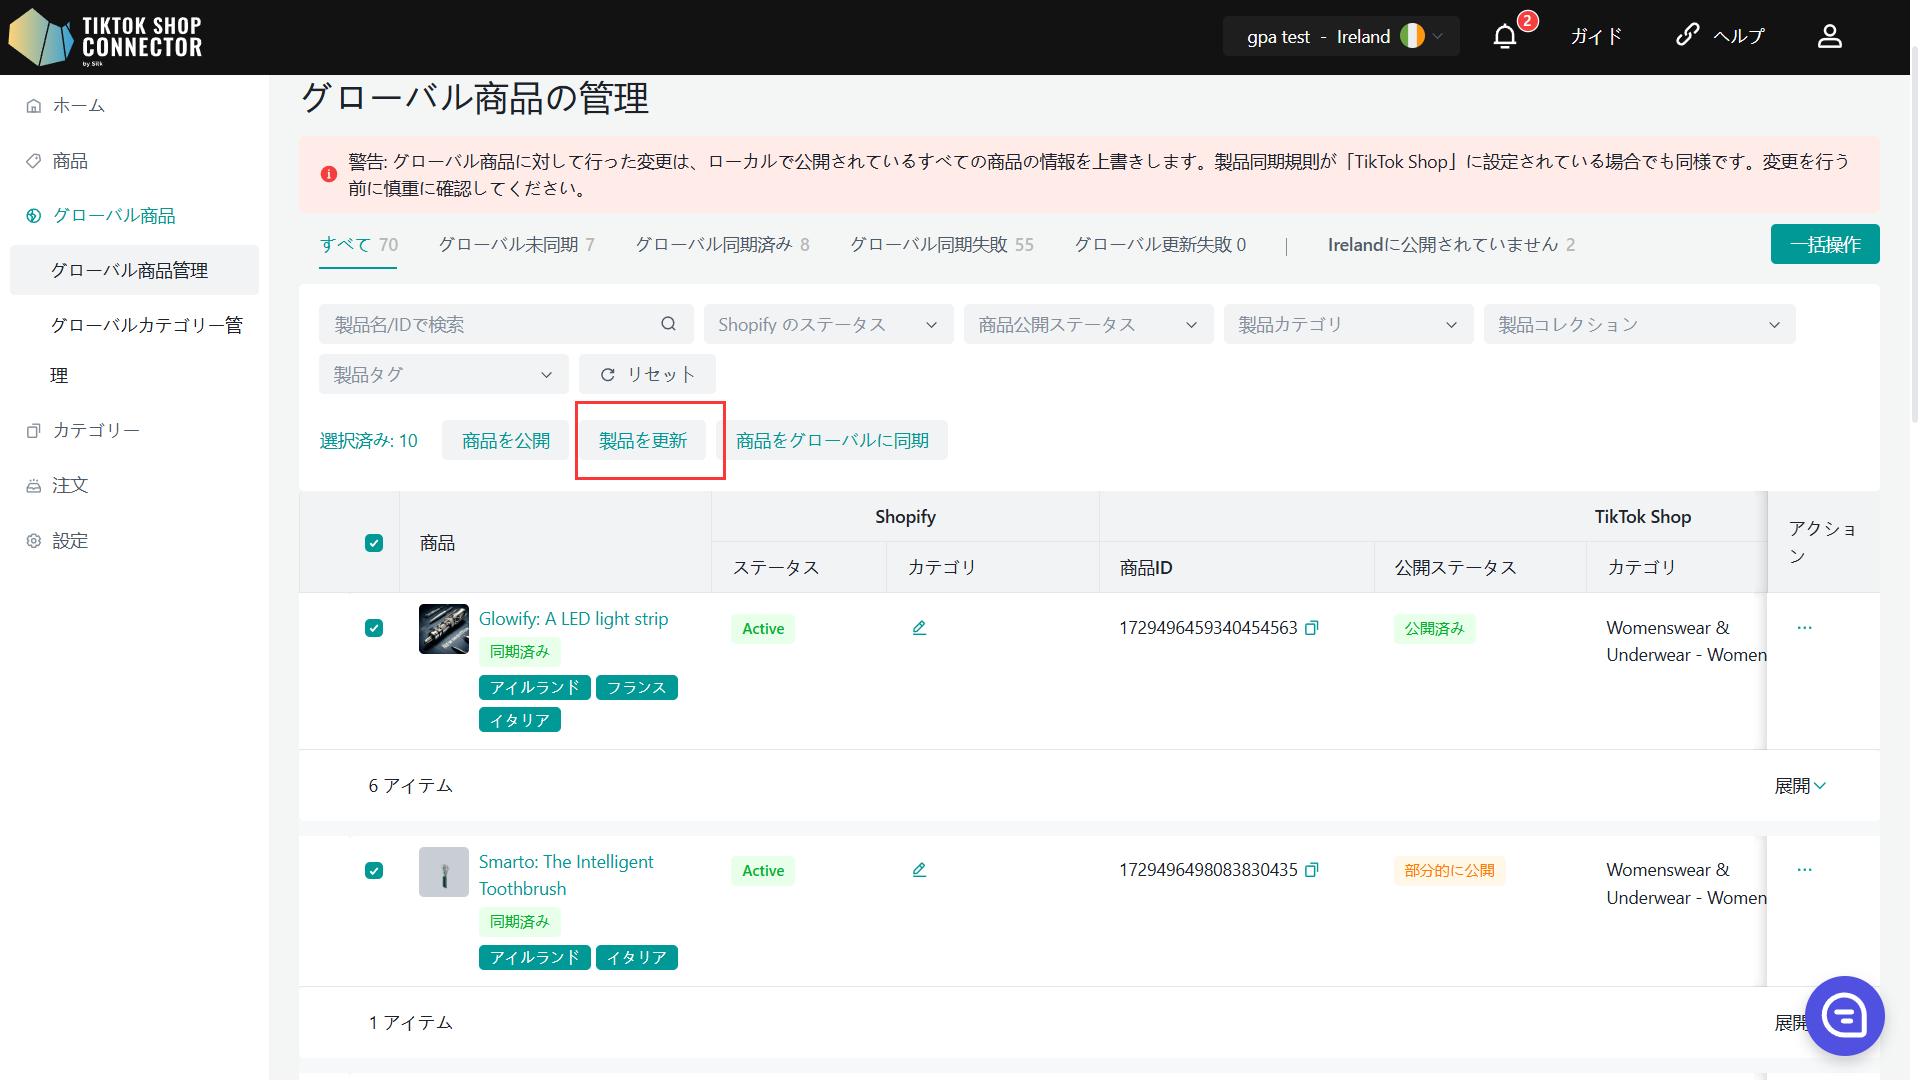Open 設定 in the sidebar
Screen dimensions: 1920x1080
coord(70,541)
